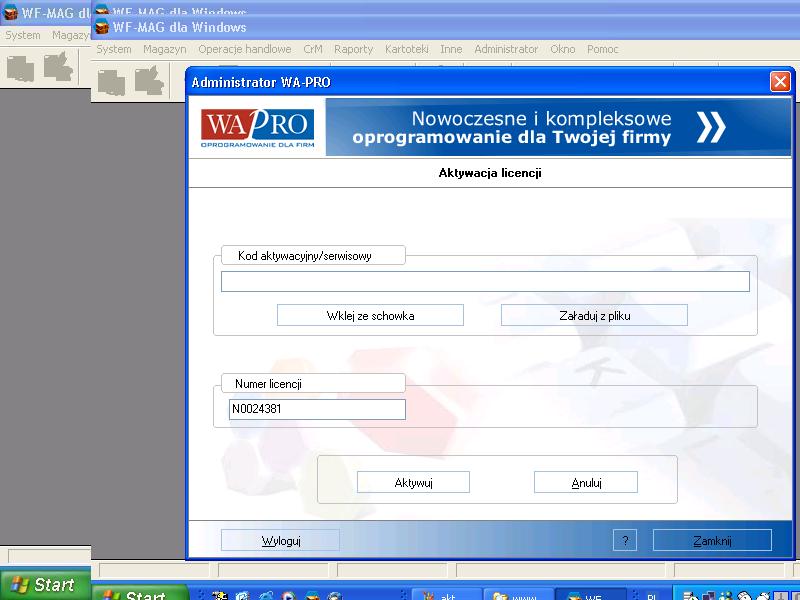
Task: Click the Załaduj z pliku button
Action: point(594,315)
